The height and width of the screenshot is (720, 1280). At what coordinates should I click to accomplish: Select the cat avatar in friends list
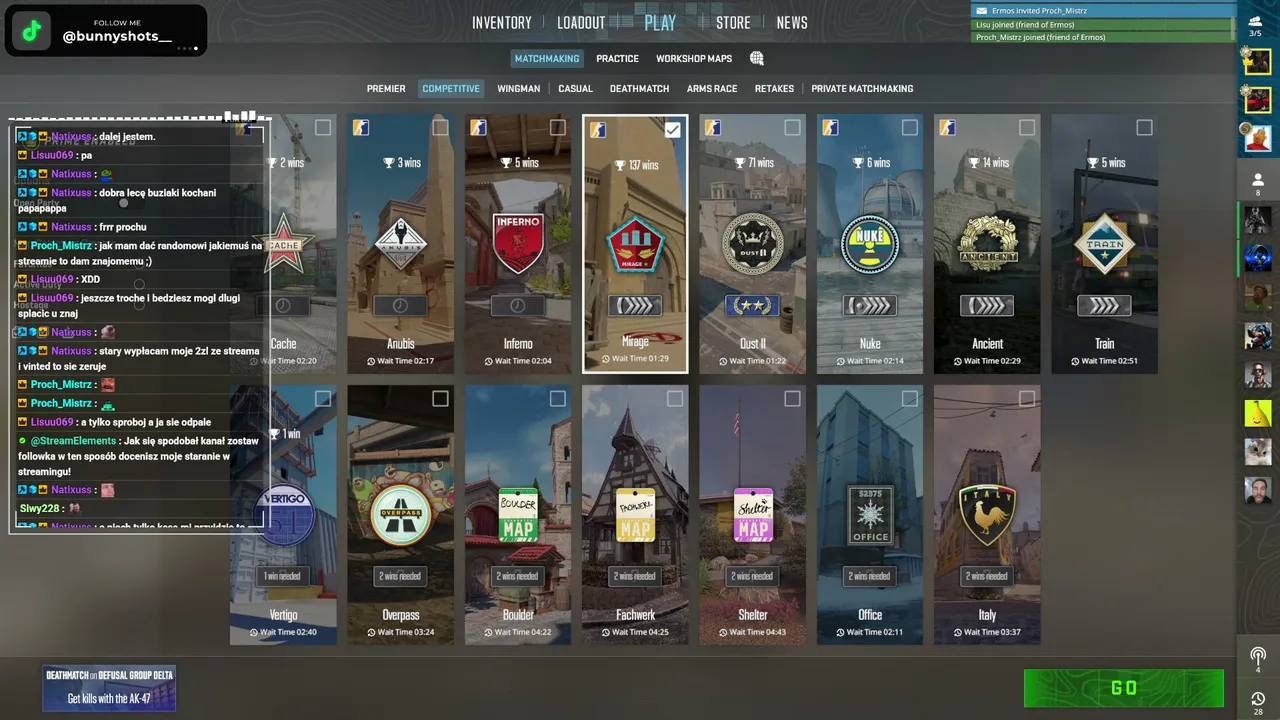(1258, 452)
